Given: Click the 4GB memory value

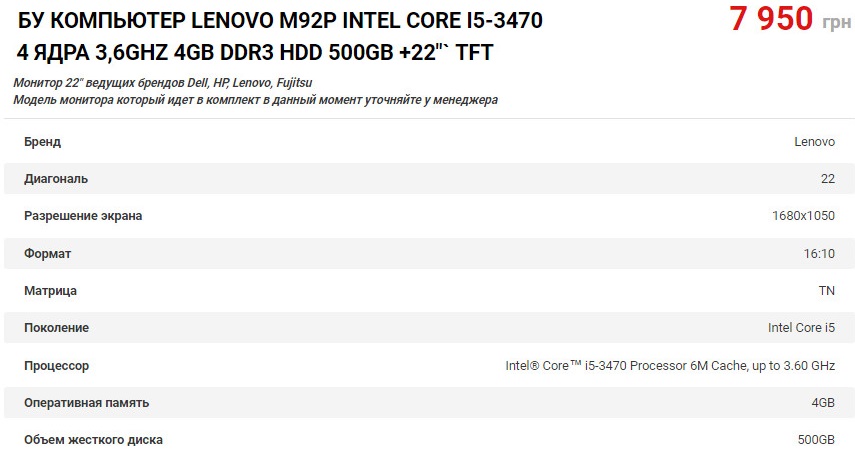Looking at the screenshot, I should (823, 403).
